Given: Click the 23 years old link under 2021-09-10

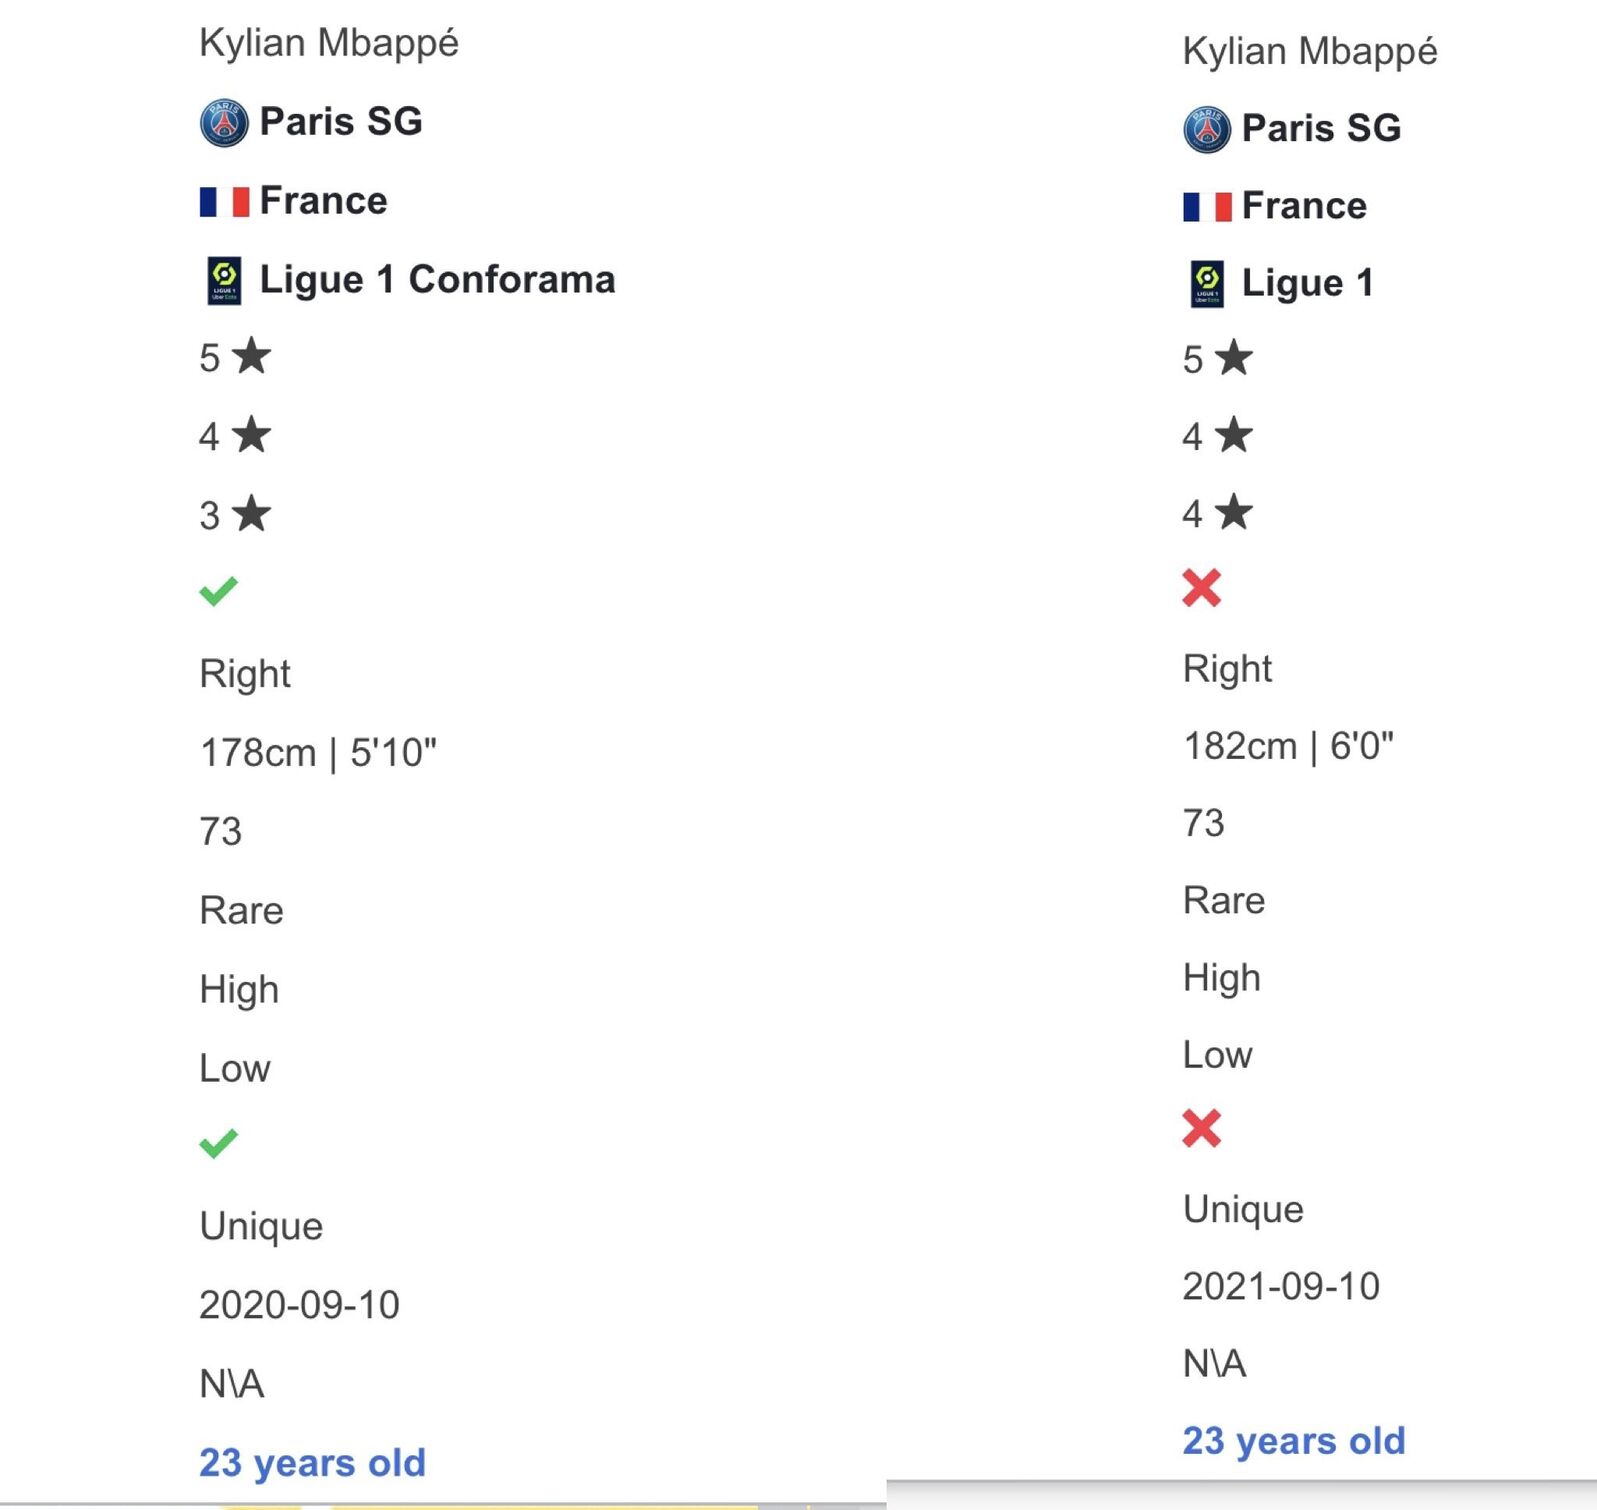Looking at the screenshot, I should (x=1294, y=1441).
